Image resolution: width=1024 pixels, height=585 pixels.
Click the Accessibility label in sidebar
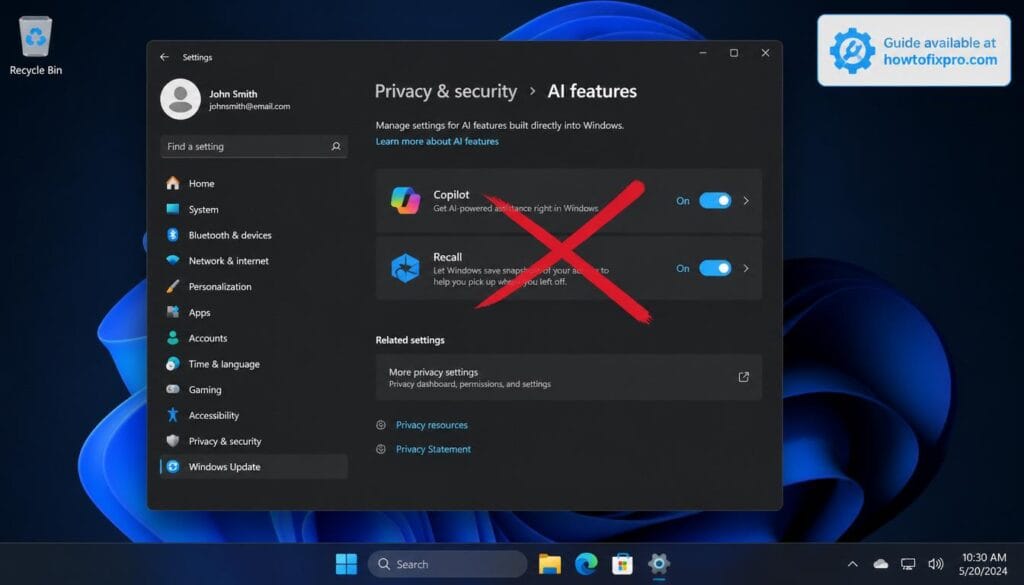coord(214,415)
